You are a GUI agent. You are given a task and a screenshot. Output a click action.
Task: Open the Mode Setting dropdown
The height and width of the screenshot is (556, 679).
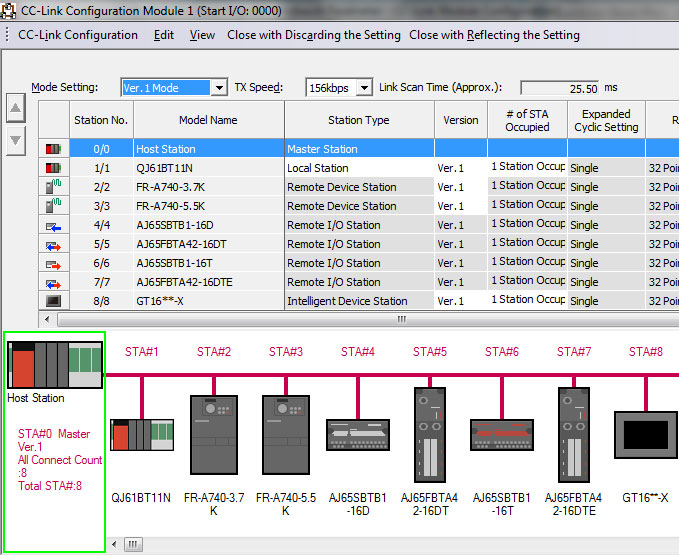[219, 88]
